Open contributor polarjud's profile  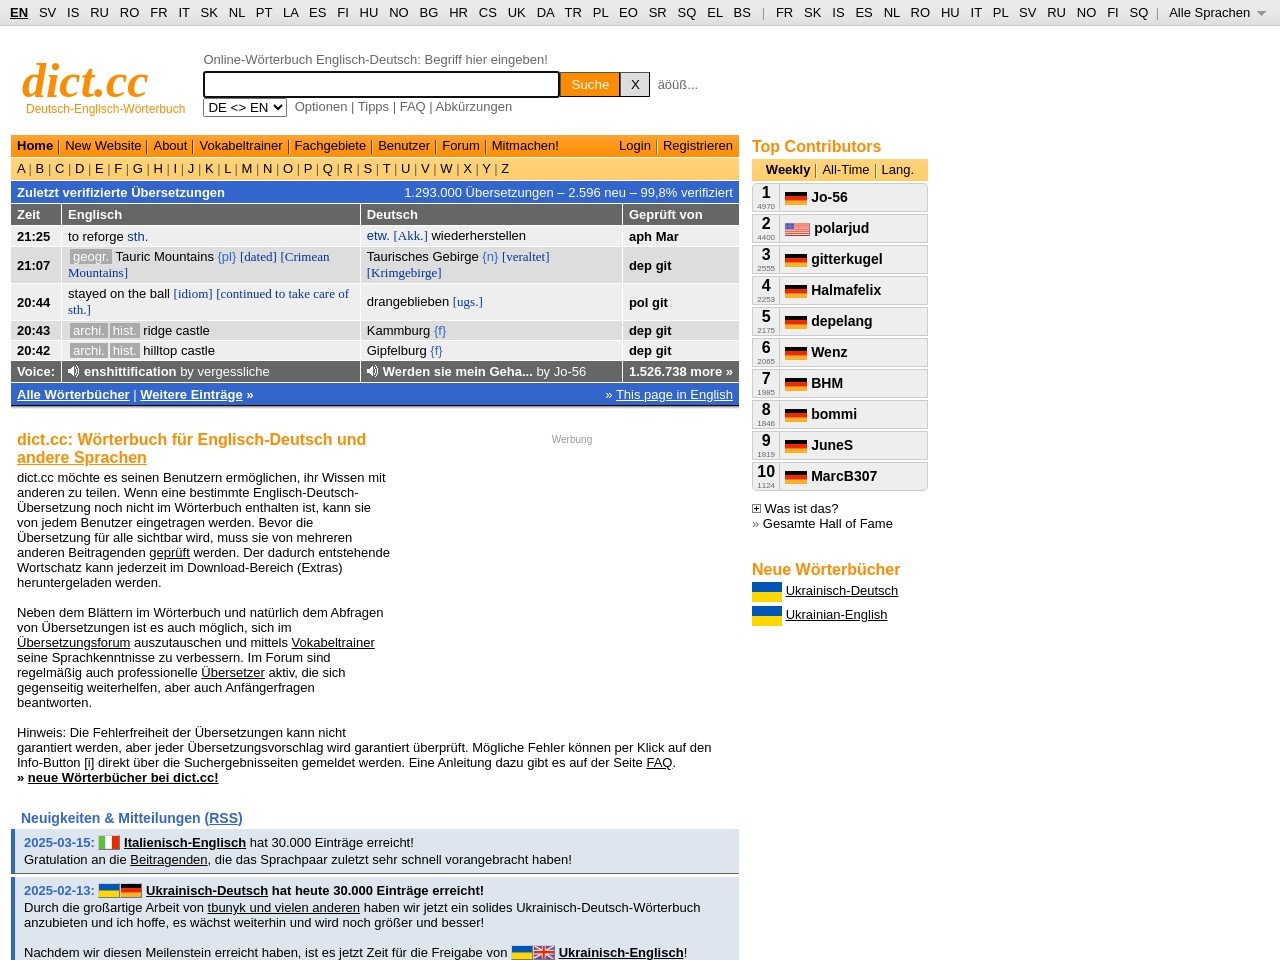[x=842, y=228]
